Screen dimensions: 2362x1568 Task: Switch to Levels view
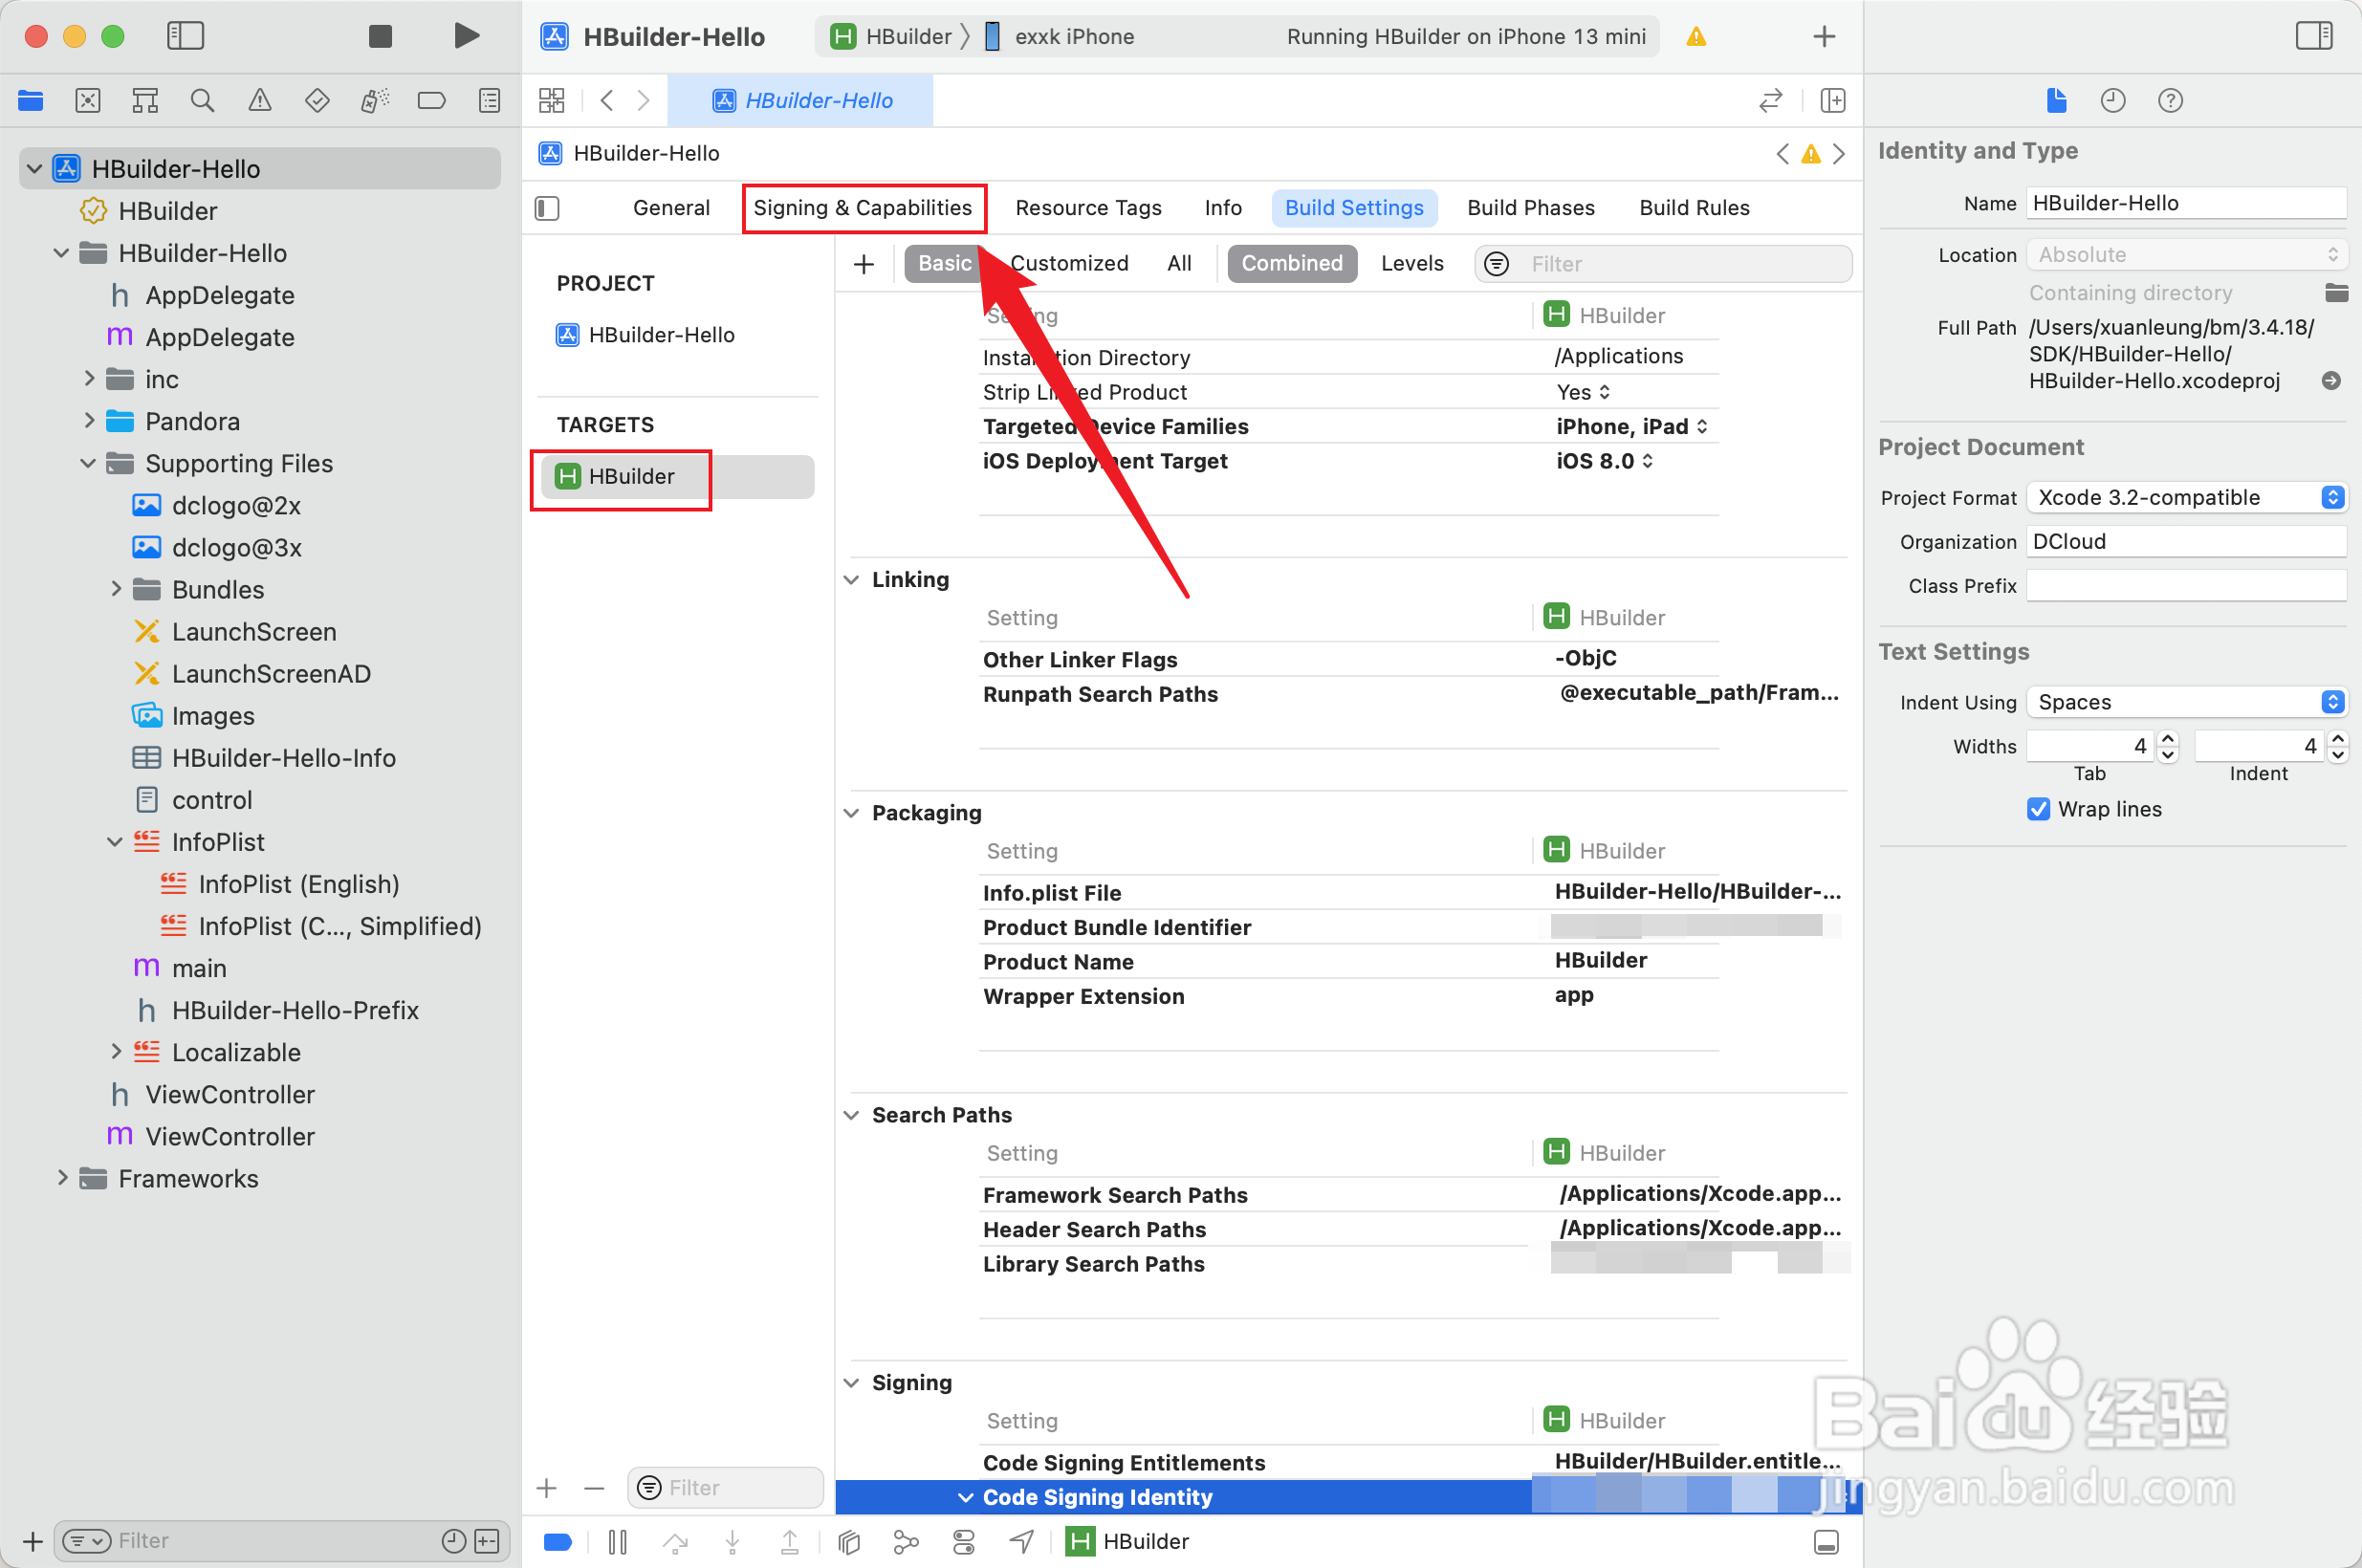coord(1412,263)
